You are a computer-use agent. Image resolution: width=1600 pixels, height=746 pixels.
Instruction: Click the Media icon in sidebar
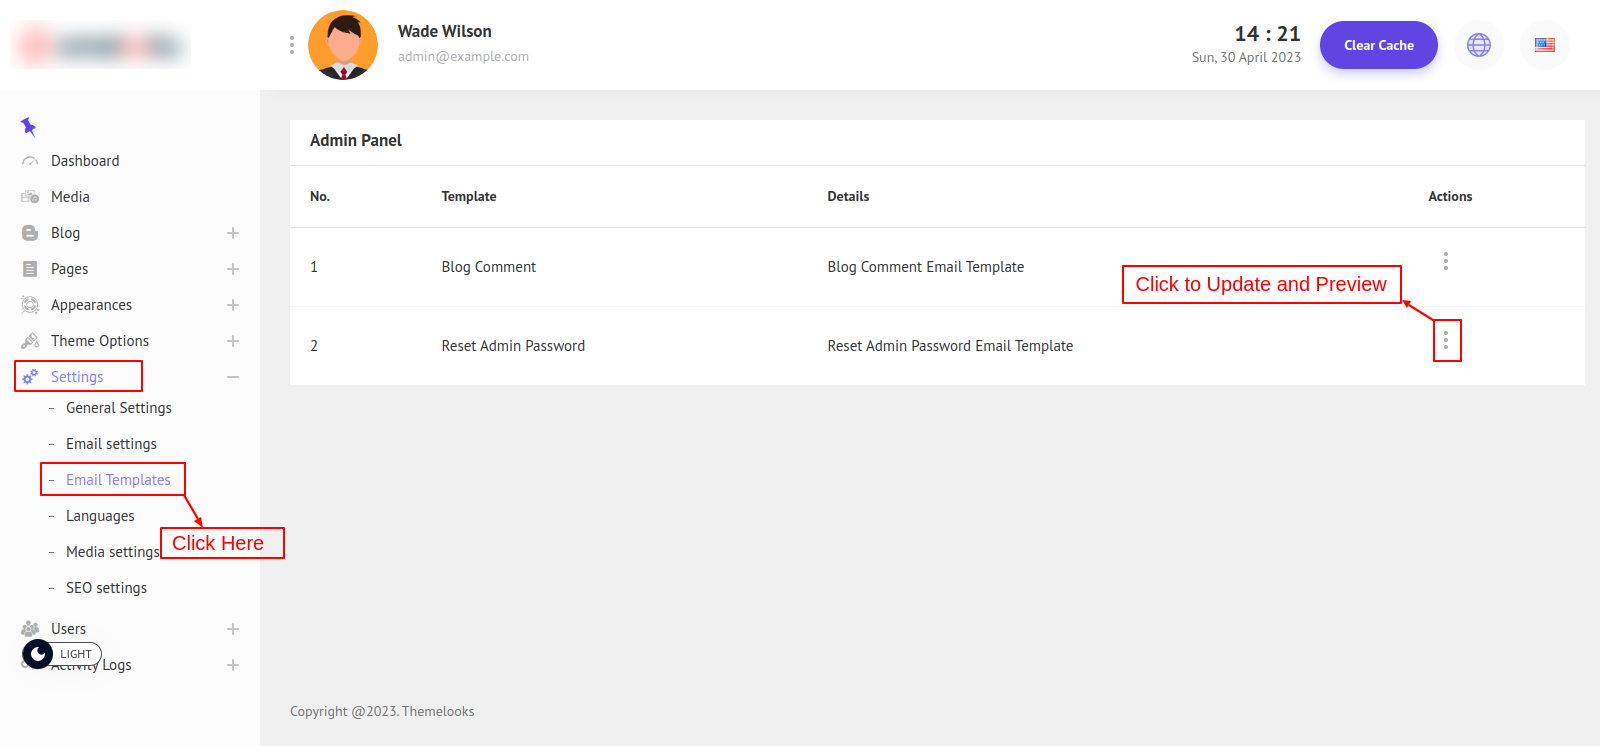point(30,197)
